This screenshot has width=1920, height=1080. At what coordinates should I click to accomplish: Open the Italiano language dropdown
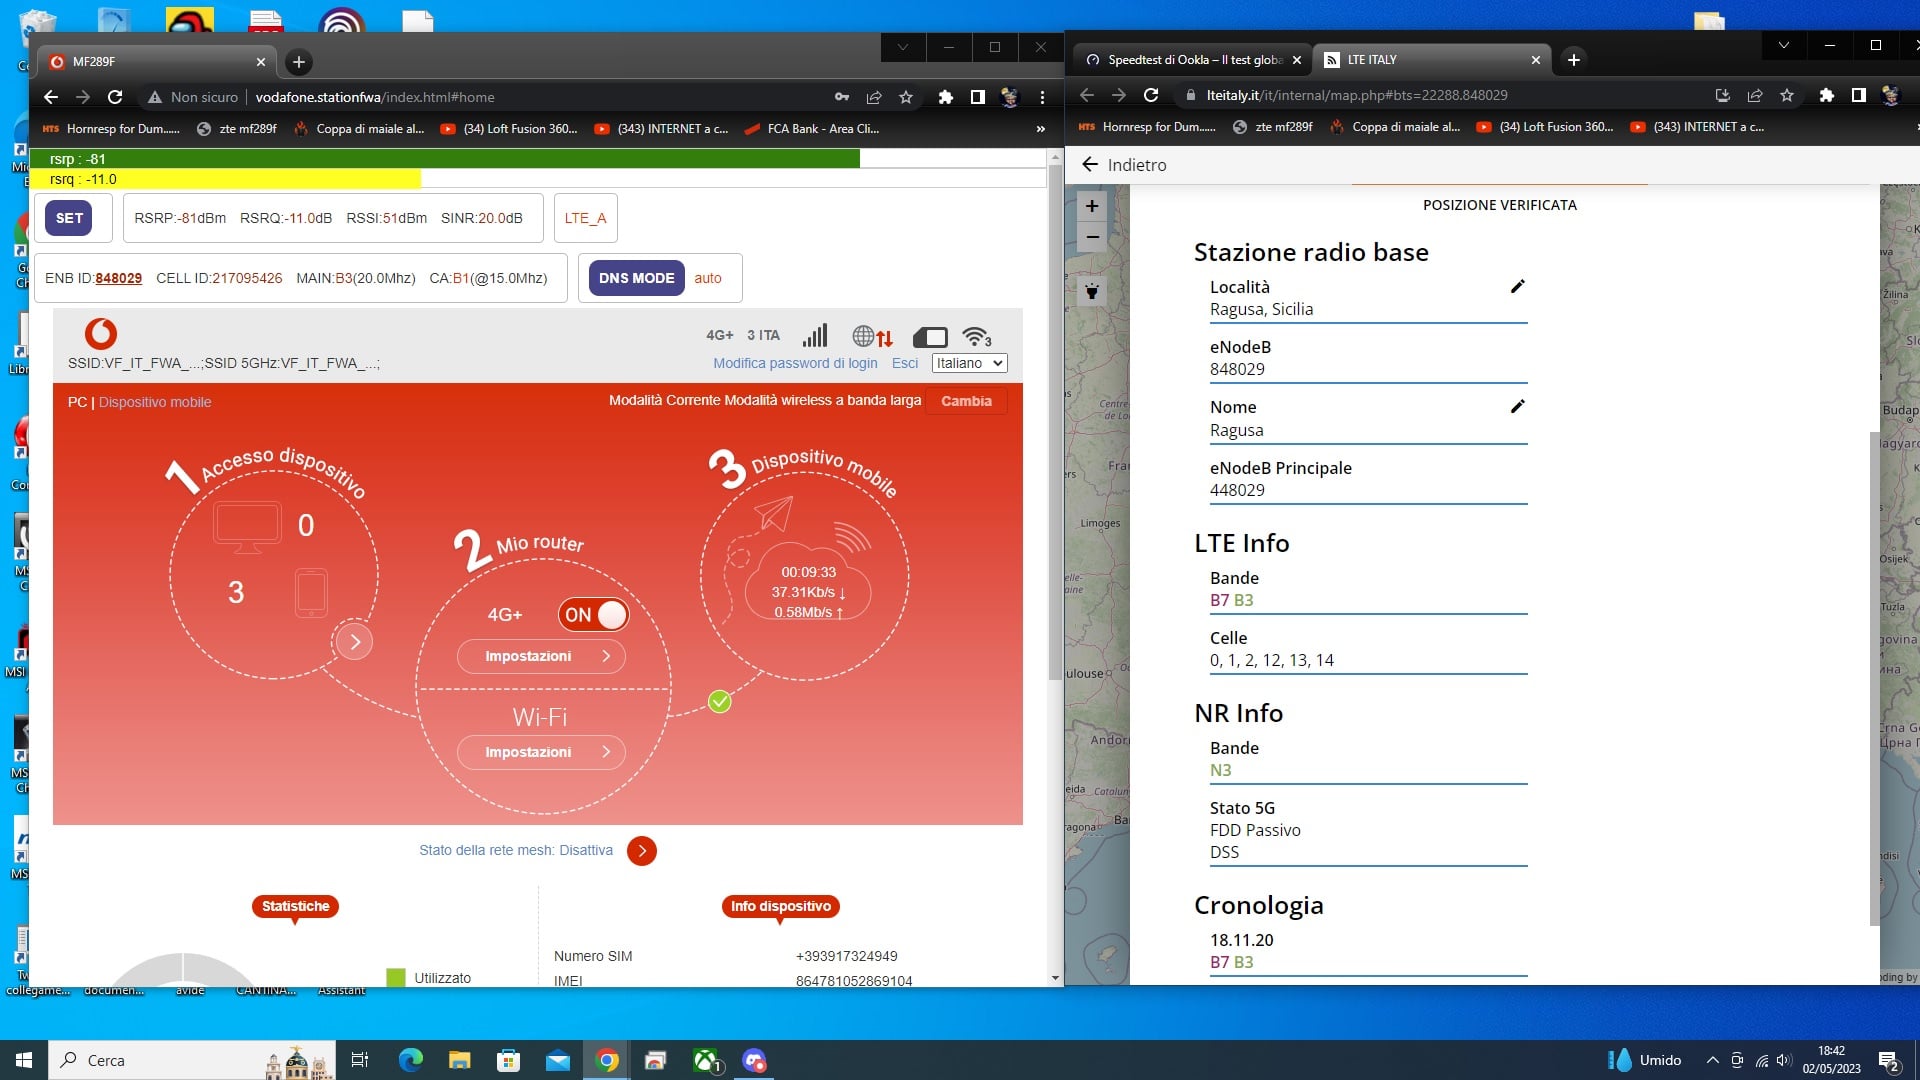[x=969, y=363]
